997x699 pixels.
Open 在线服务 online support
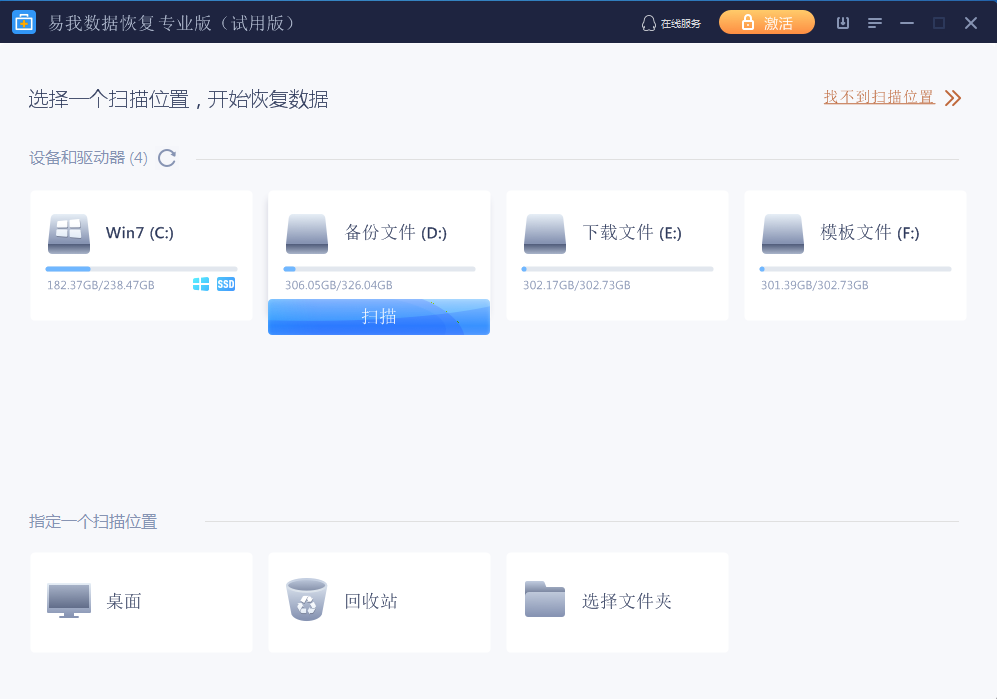point(676,21)
